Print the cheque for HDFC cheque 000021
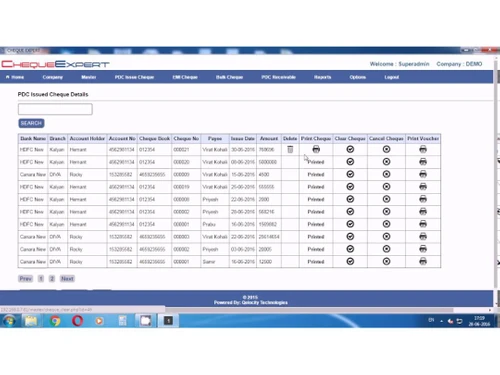Image resolution: width=500 pixels, height=375 pixels. [x=316, y=149]
